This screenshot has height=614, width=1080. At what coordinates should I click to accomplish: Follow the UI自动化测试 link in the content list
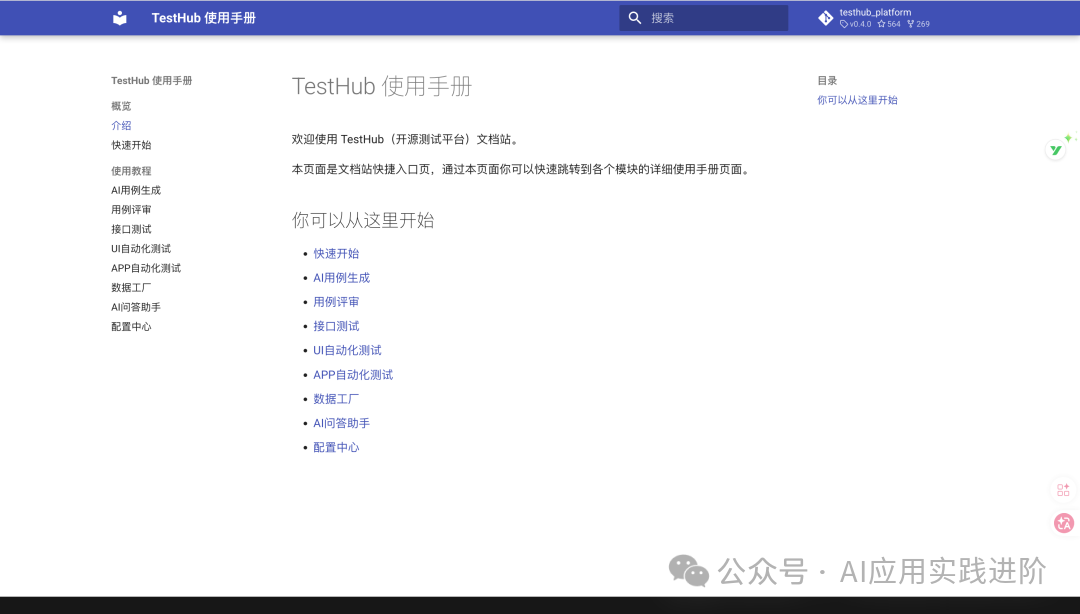[x=347, y=350]
